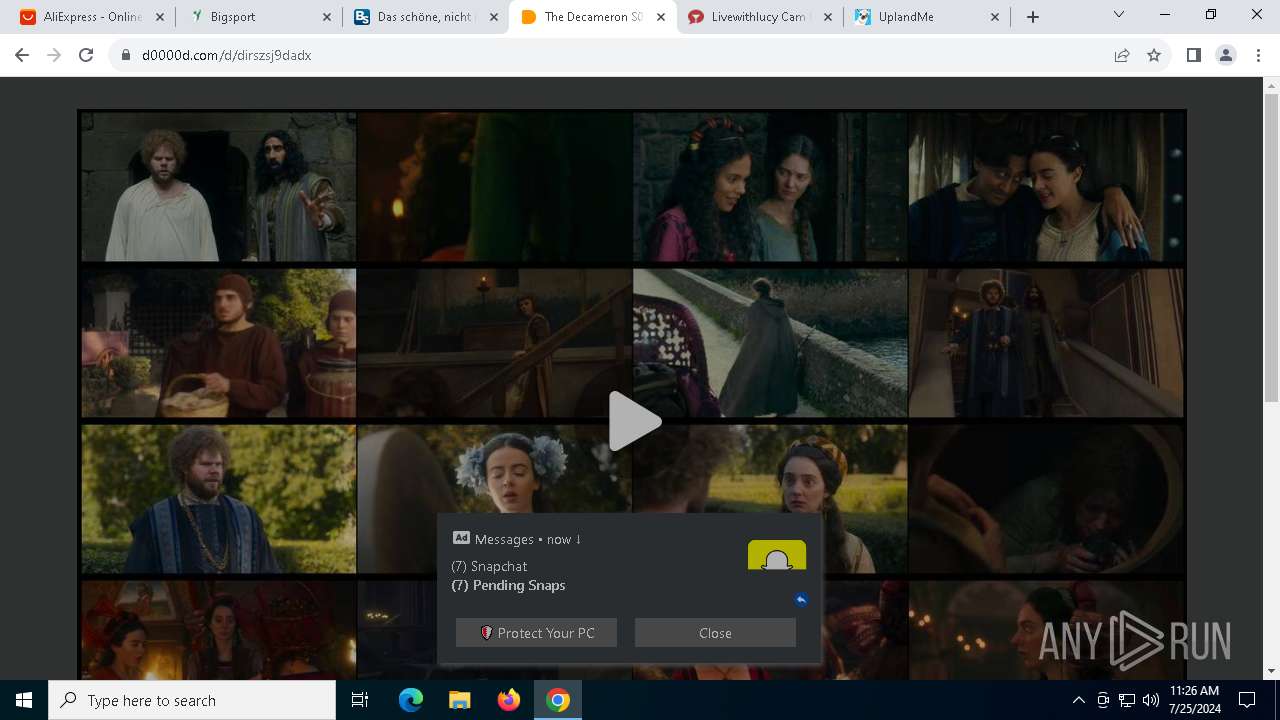
Task: Open the taskbar clock and date
Action: [1194, 700]
